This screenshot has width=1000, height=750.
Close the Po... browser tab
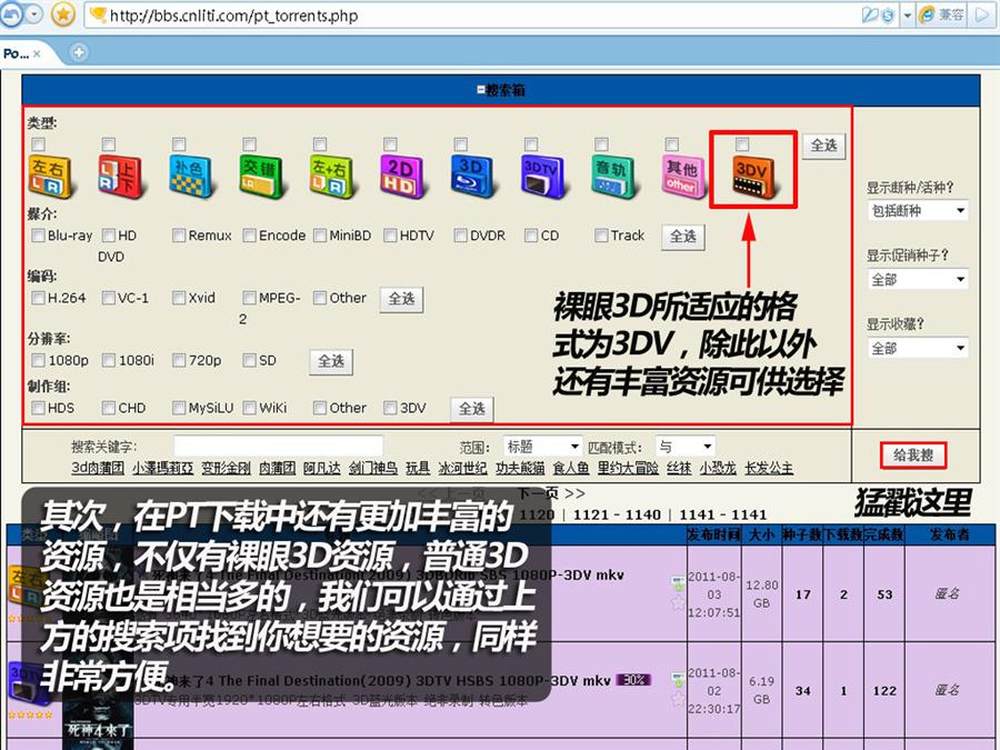tap(36, 54)
